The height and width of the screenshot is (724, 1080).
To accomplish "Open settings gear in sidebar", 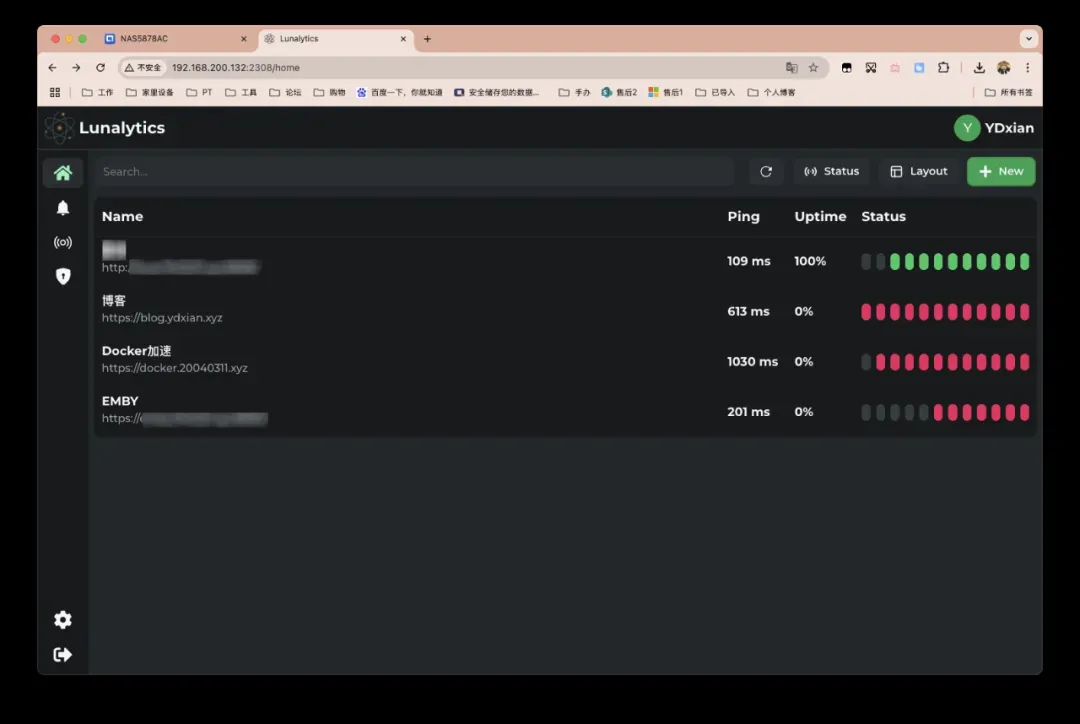I will (x=63, y=620).
